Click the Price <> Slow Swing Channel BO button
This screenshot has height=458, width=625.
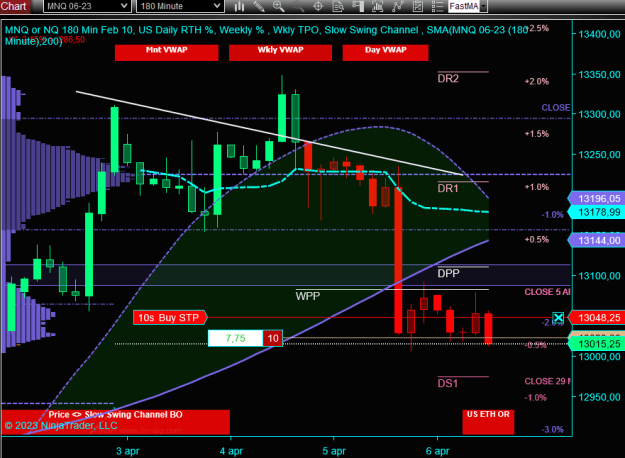pyautogui.click(x=116, y=422)
